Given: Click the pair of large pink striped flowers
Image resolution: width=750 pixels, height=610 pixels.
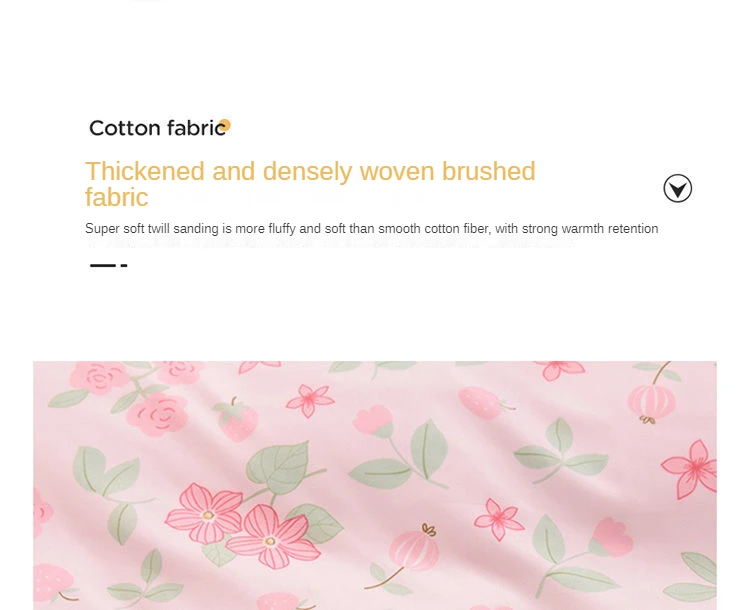Looking at the screenshot, I should (242, 525).
